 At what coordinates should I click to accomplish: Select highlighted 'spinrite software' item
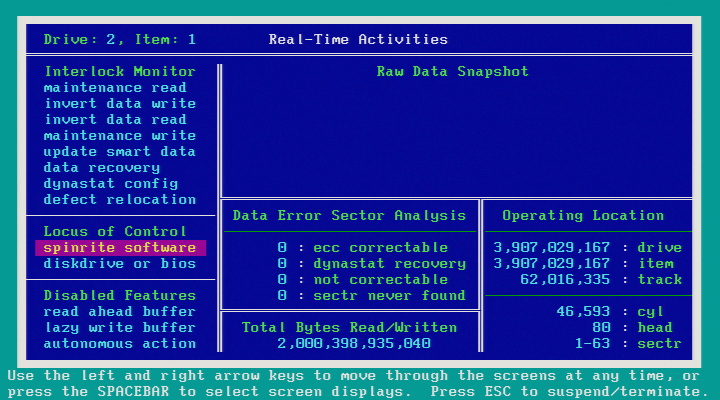(120, 248)
